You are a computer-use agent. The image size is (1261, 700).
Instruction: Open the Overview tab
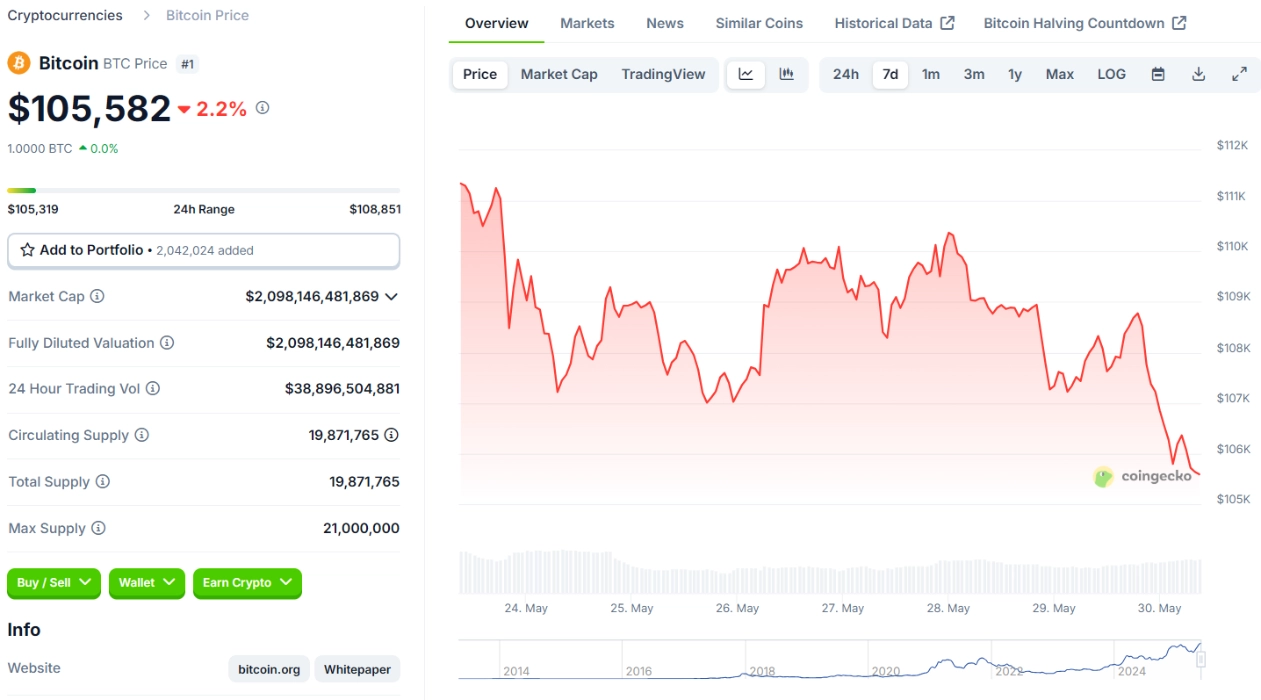pyautogui.click(x=497, y=23)
